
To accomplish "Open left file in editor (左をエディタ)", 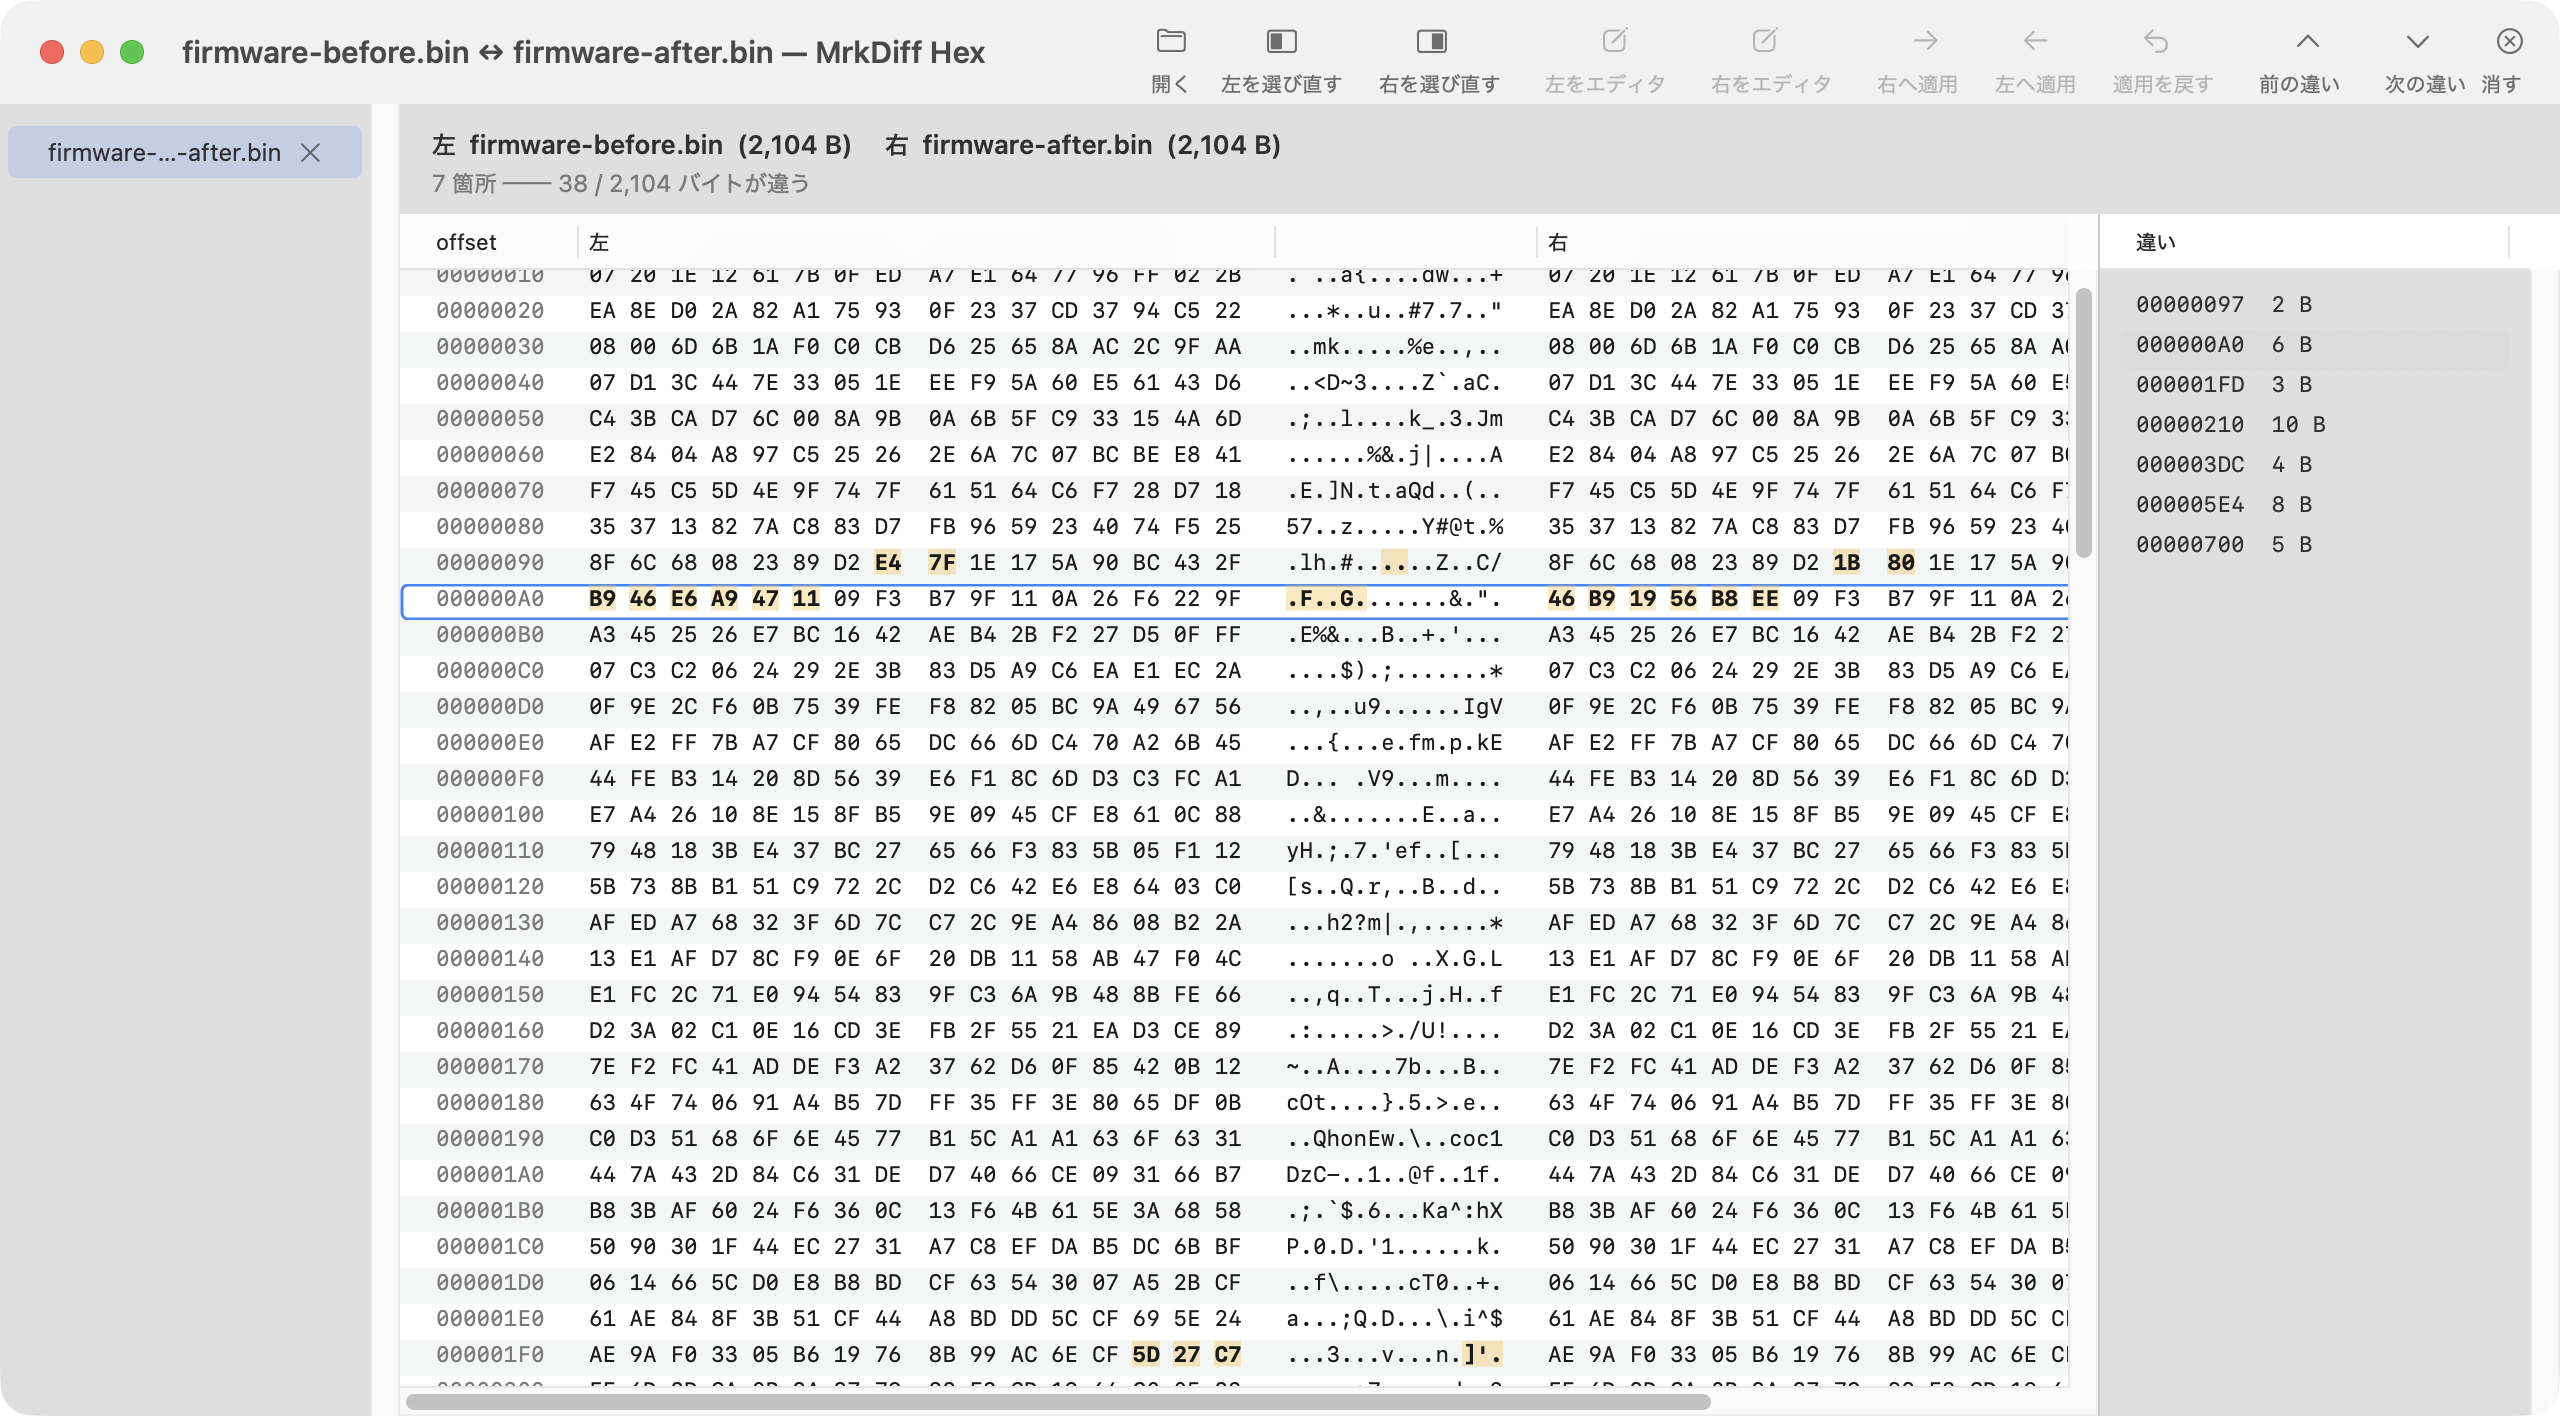I will pos(1605,58).
